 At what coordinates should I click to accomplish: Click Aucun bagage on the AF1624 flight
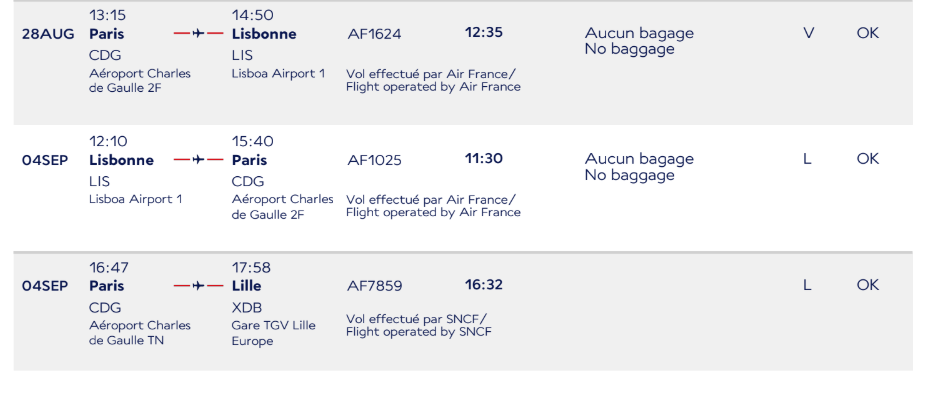(x=639, y=33)
